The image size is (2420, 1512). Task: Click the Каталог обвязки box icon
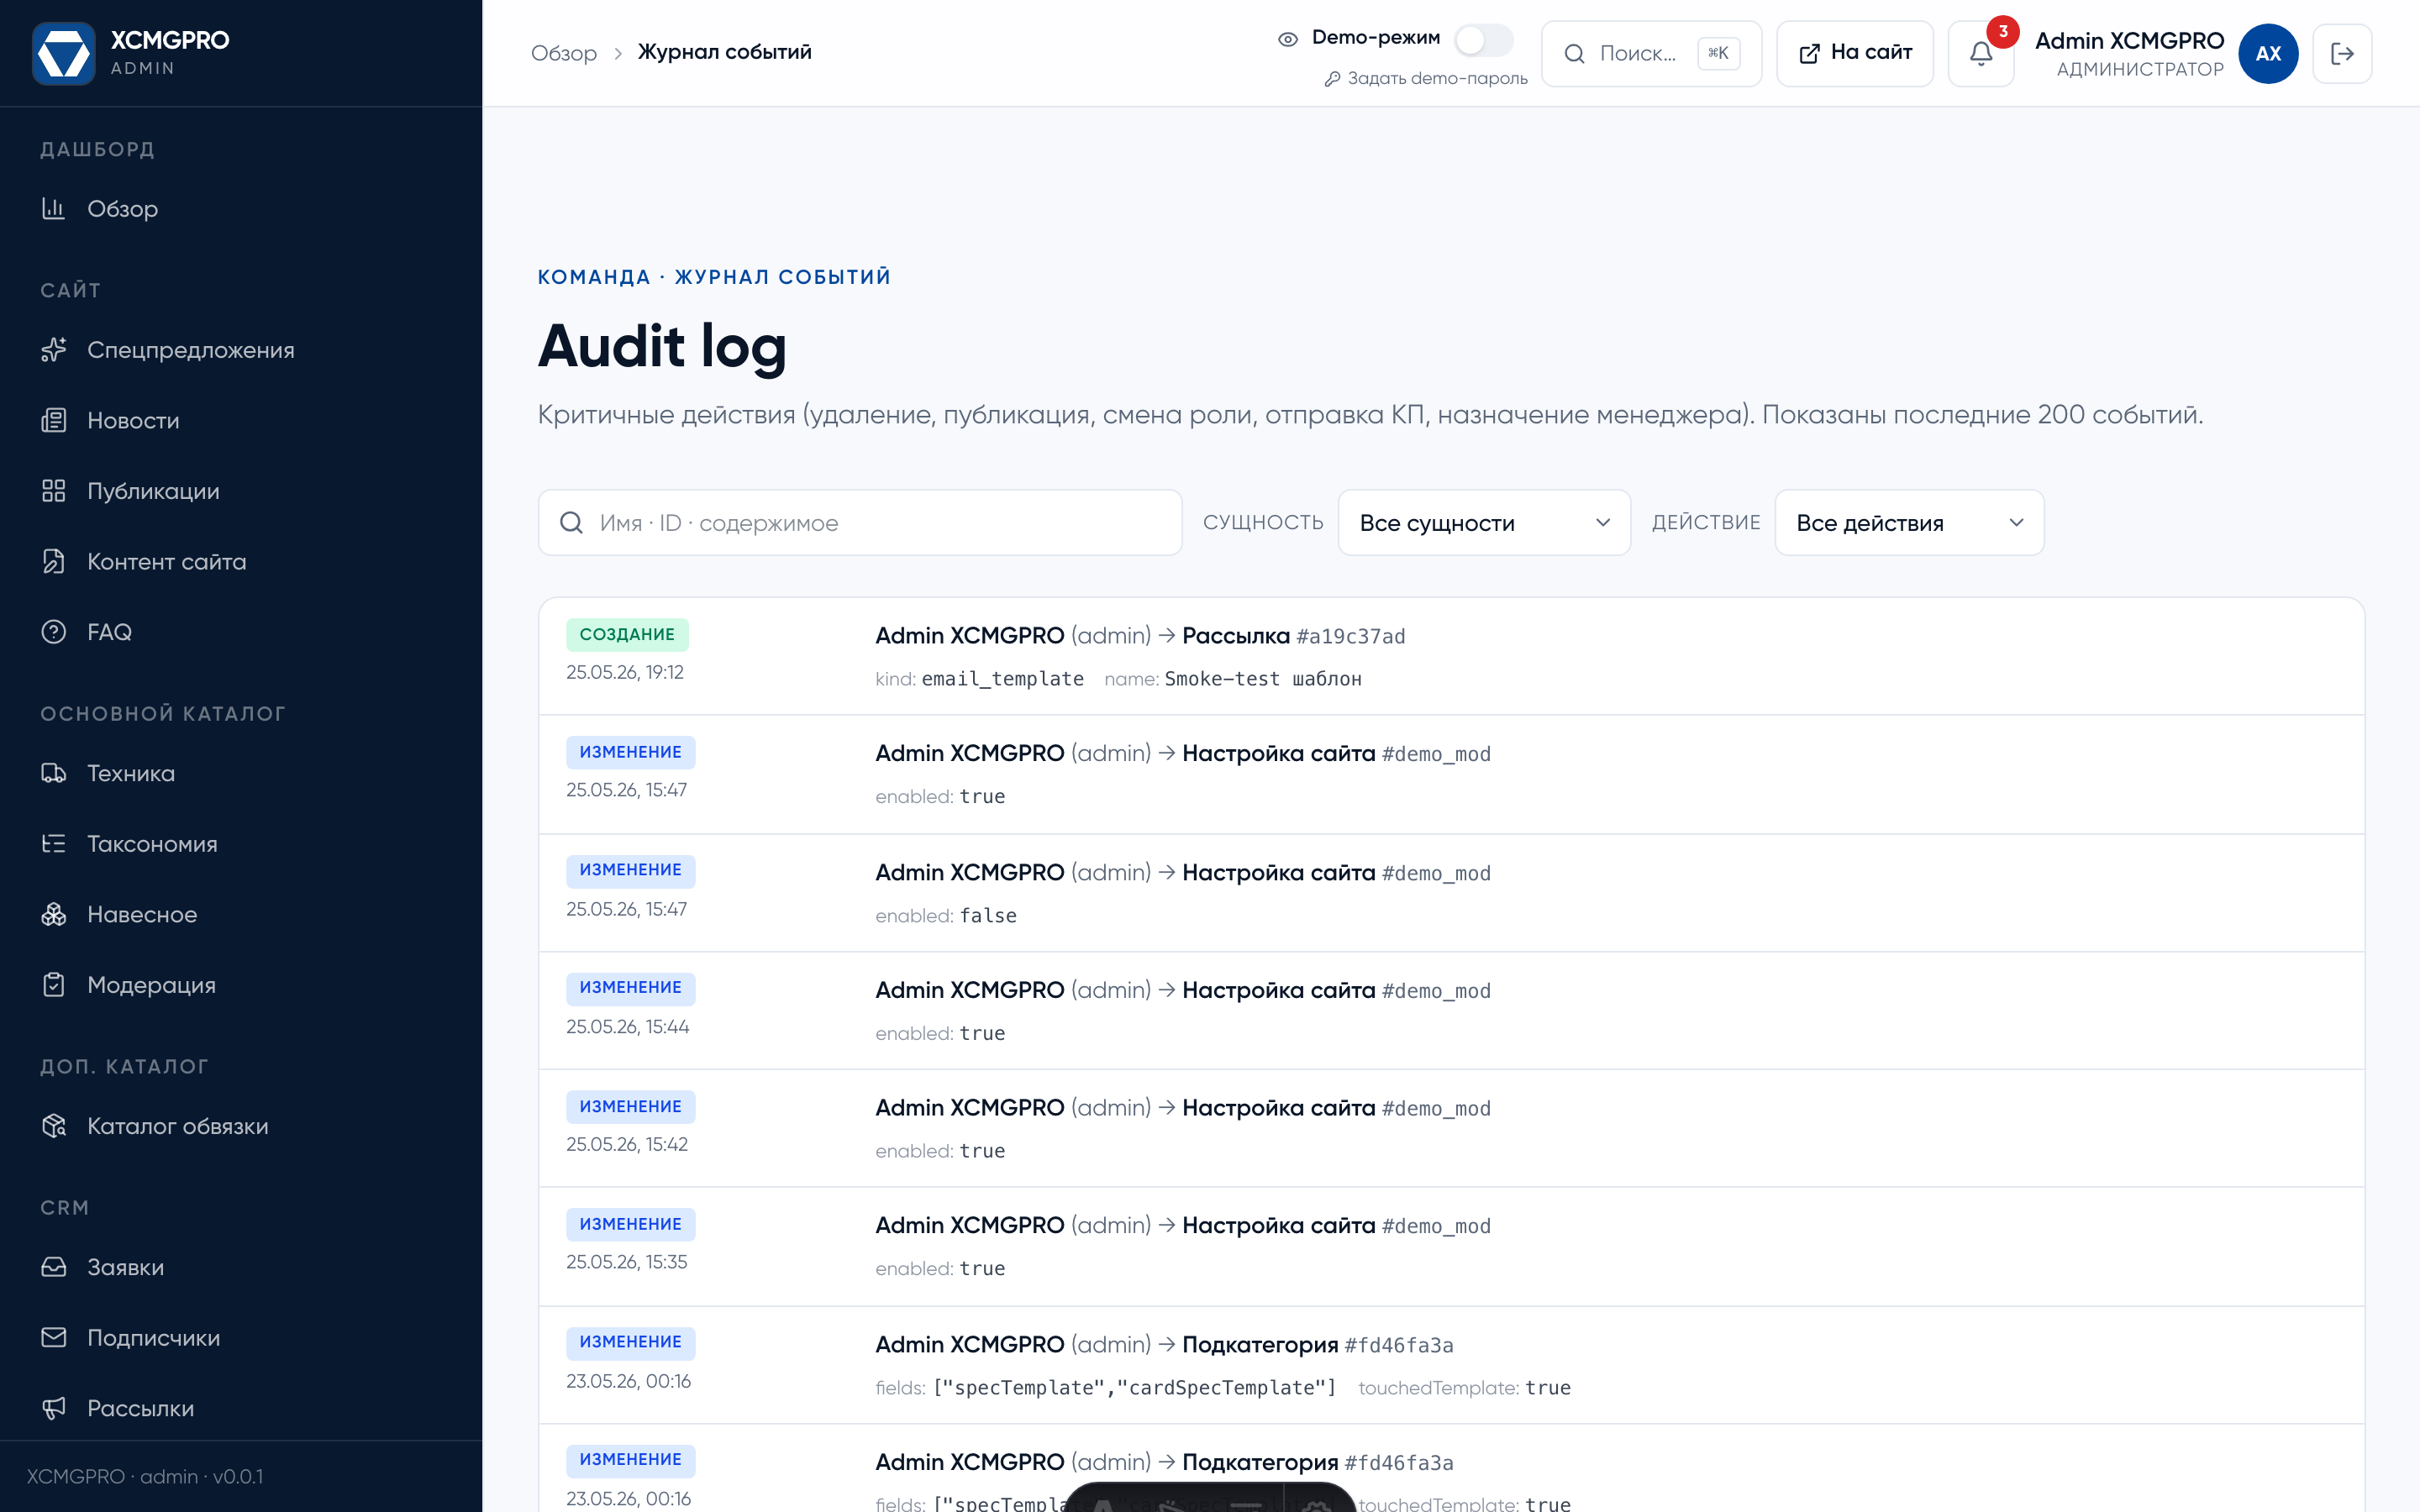coord(54,1126)
